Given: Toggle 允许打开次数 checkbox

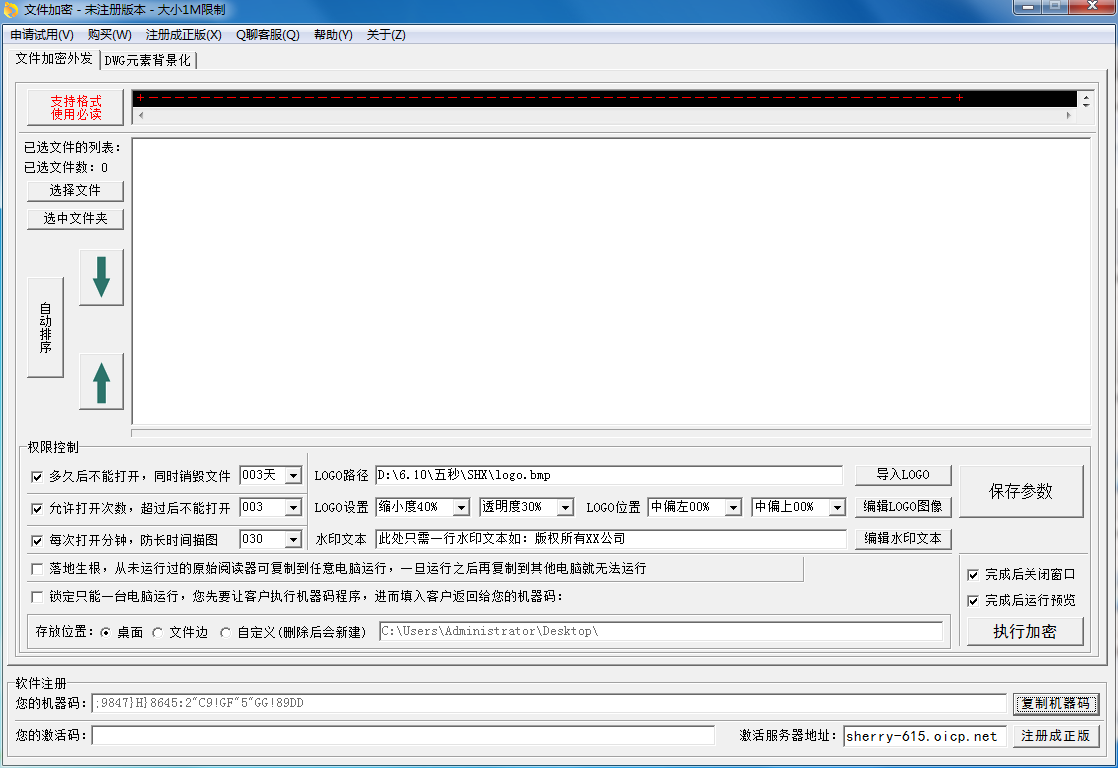Looking at the screenshot, I should click(x=37, y=508).
